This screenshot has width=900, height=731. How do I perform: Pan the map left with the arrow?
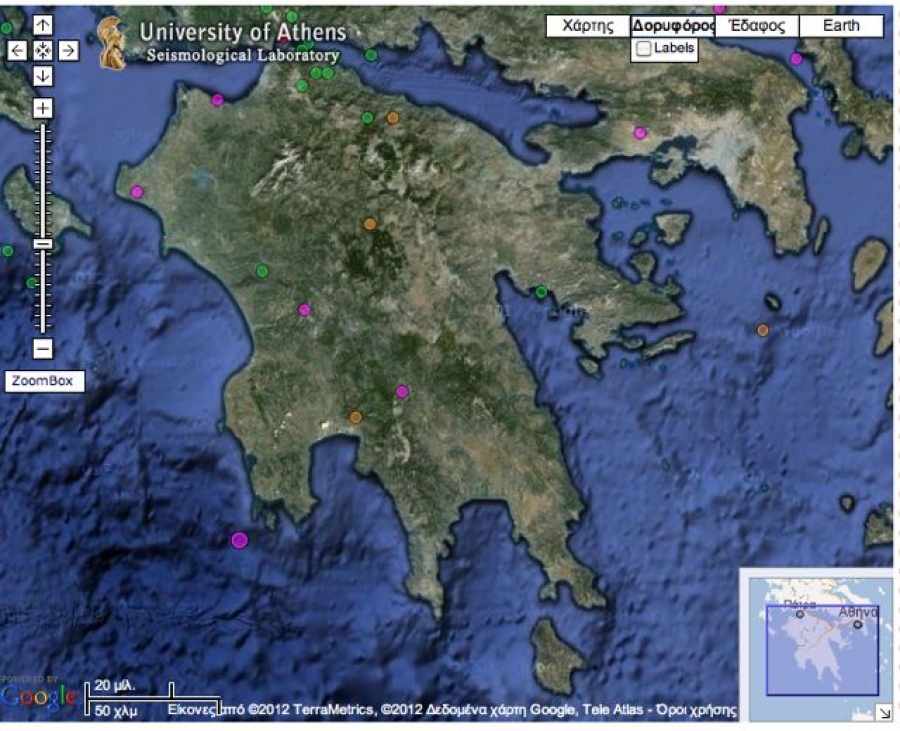pyautogui.click(x=18, y=50)
